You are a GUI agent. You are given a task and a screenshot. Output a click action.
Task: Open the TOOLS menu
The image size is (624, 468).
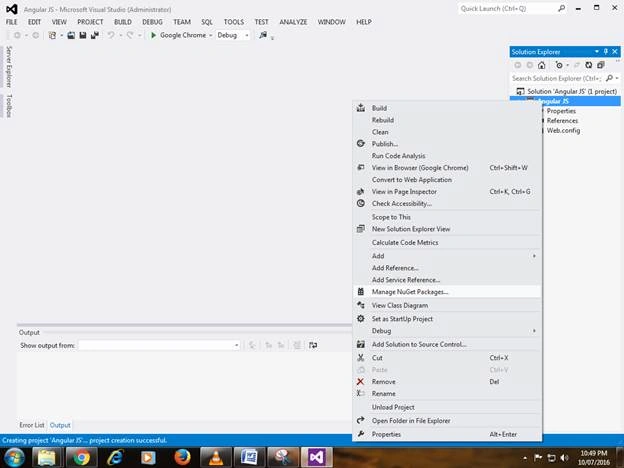pos(234,22)
